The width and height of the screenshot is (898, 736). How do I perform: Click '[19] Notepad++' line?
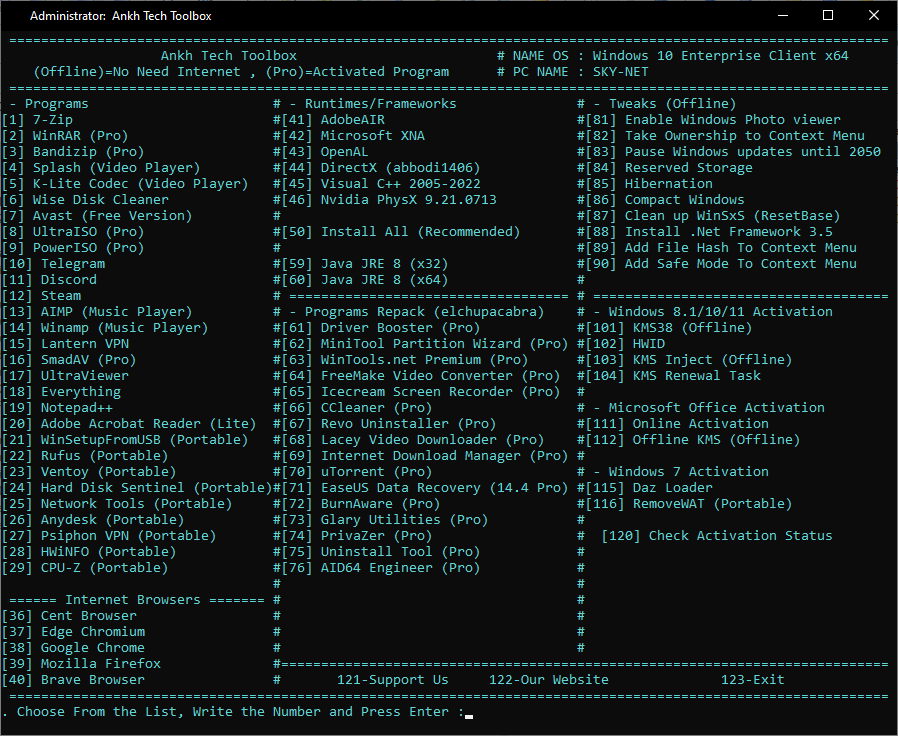click(58, 408)
